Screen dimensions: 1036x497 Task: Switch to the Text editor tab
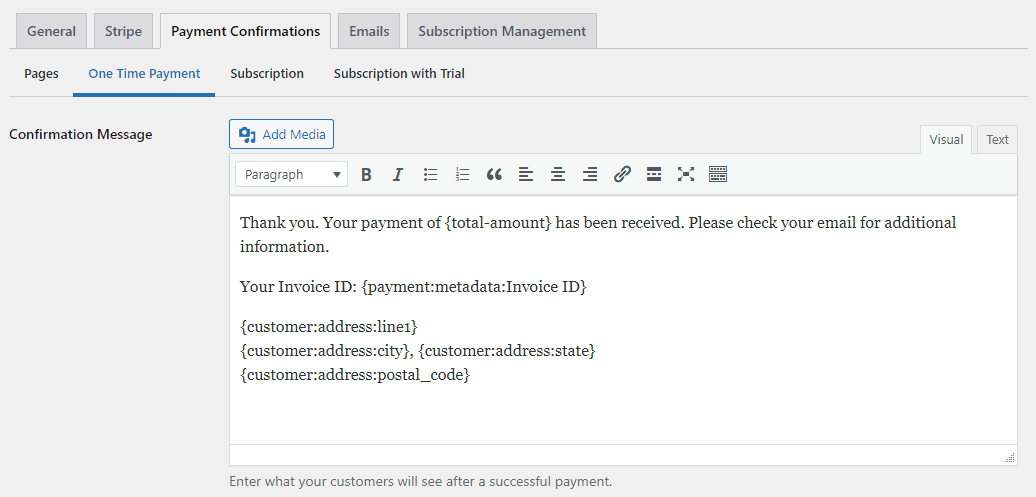(997, 139)
